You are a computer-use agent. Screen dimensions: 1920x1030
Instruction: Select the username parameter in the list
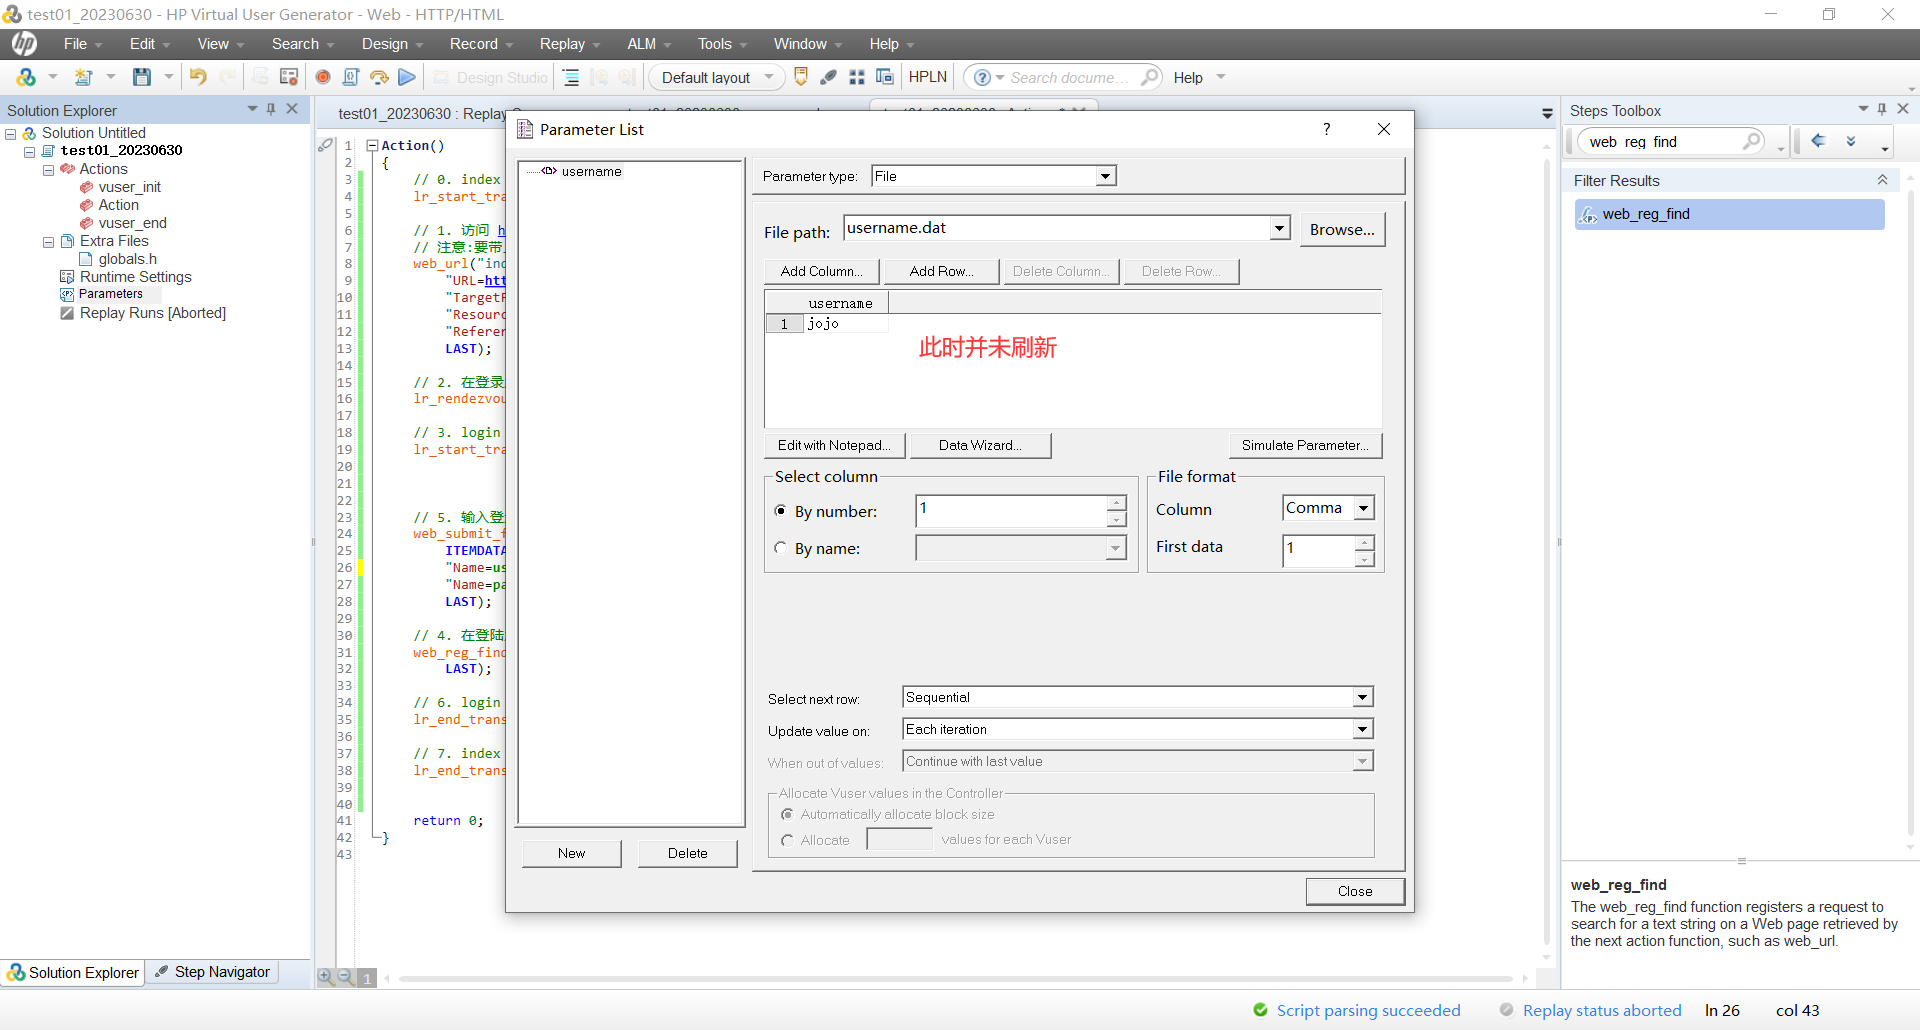[591, 171]
